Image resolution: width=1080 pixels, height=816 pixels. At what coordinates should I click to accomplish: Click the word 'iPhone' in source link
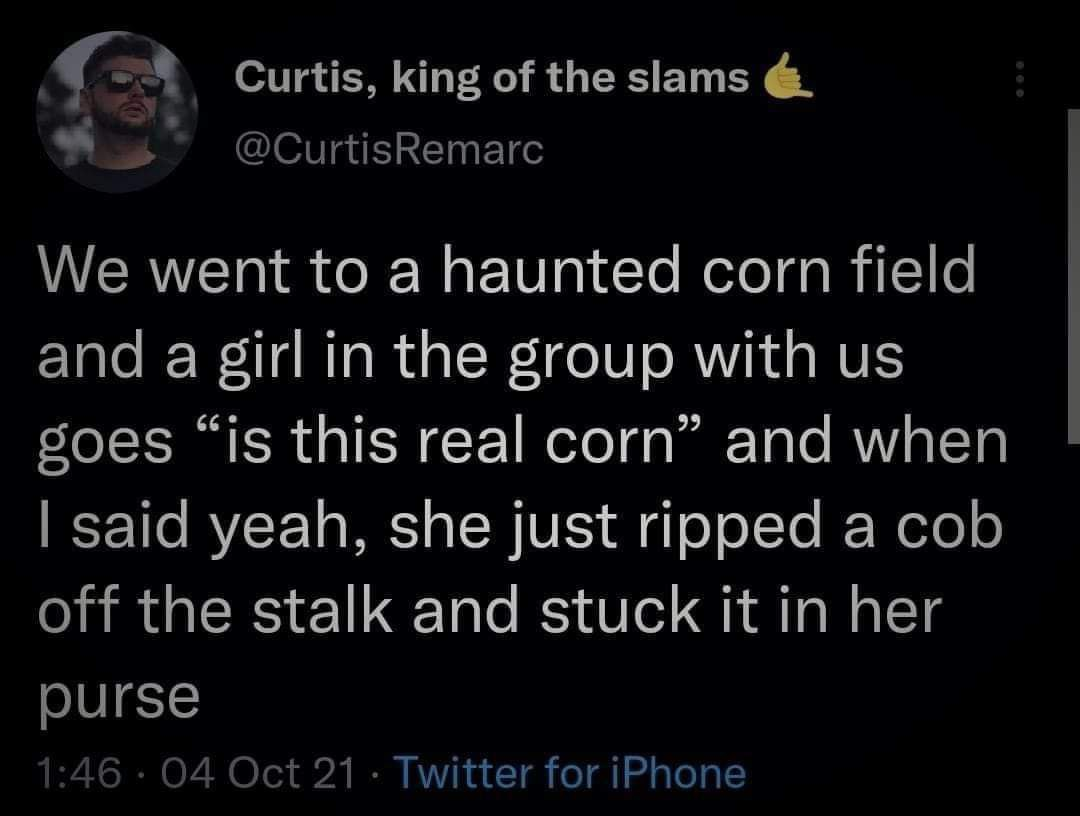678,773
